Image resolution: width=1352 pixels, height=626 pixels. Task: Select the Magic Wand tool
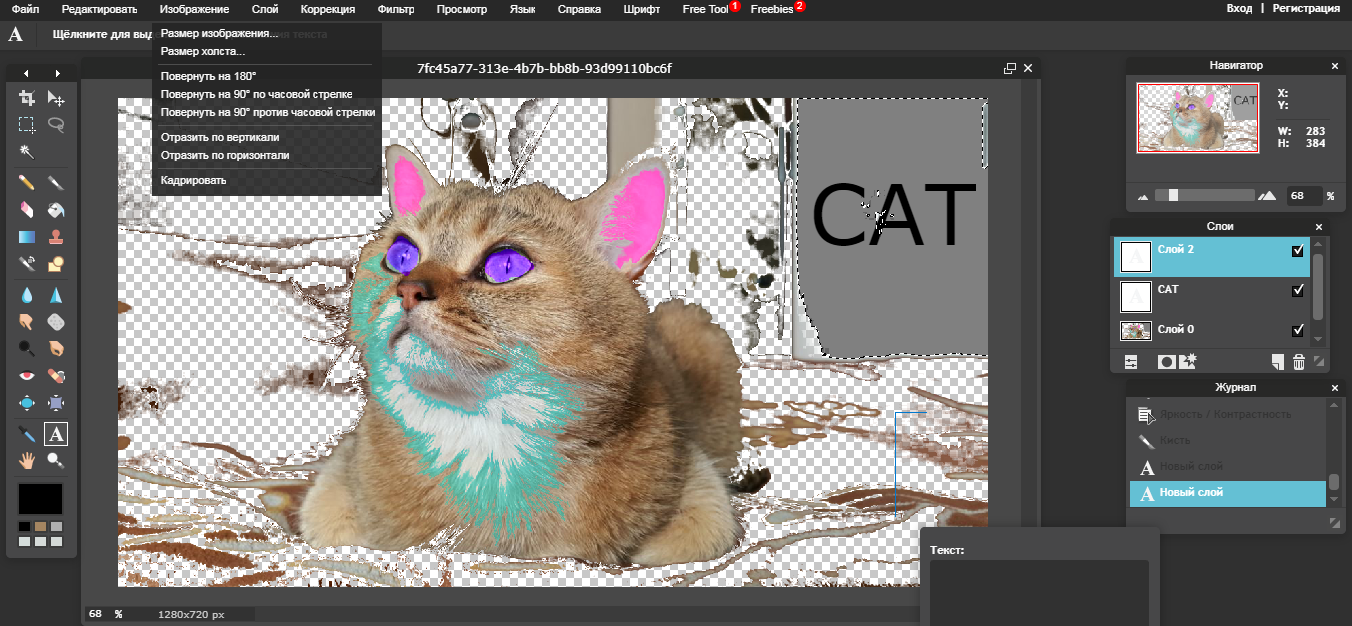27,153
